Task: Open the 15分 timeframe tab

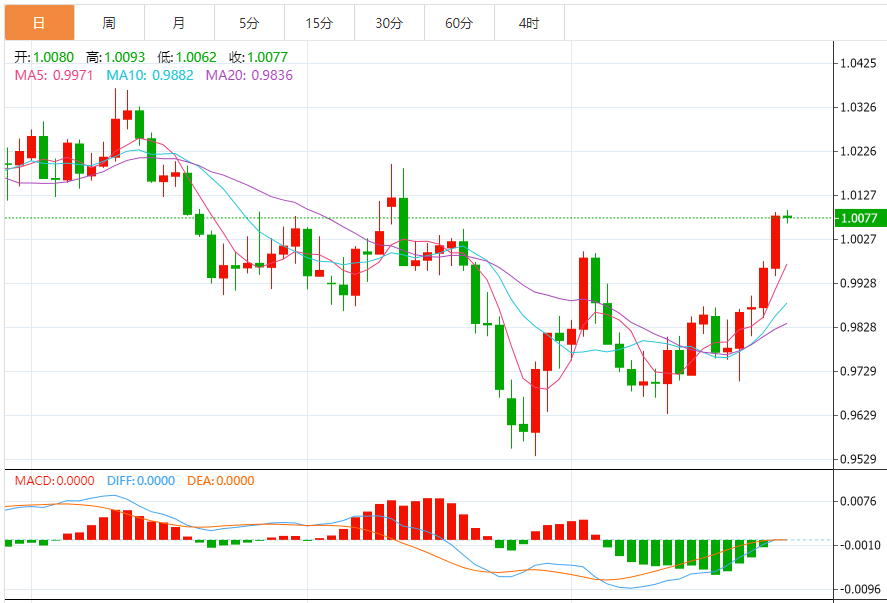Action: tap(320, 23)
